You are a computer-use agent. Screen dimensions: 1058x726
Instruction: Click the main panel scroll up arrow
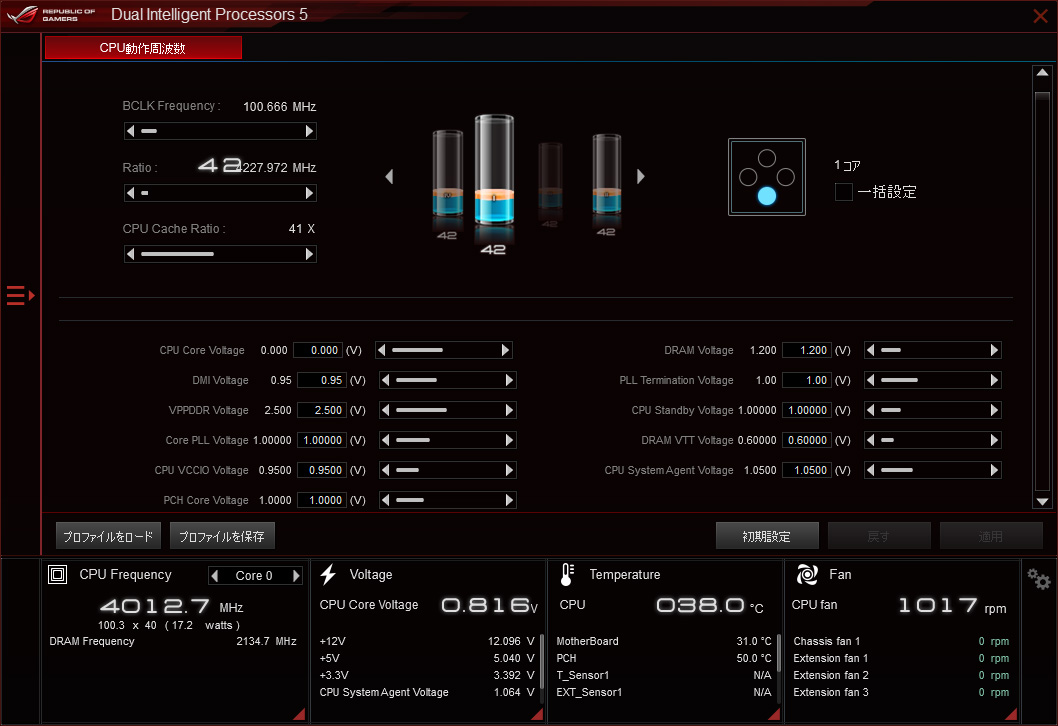click(x=1042, y=72)
